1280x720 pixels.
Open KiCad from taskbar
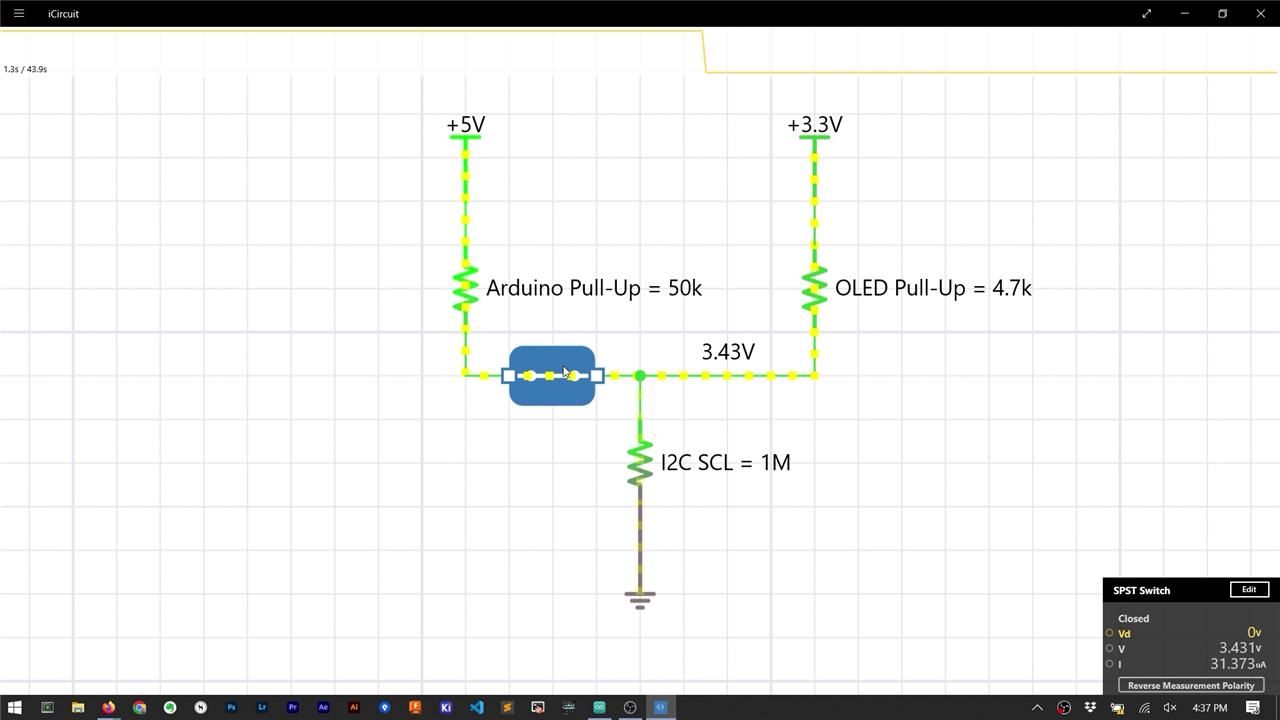[446, 707]
